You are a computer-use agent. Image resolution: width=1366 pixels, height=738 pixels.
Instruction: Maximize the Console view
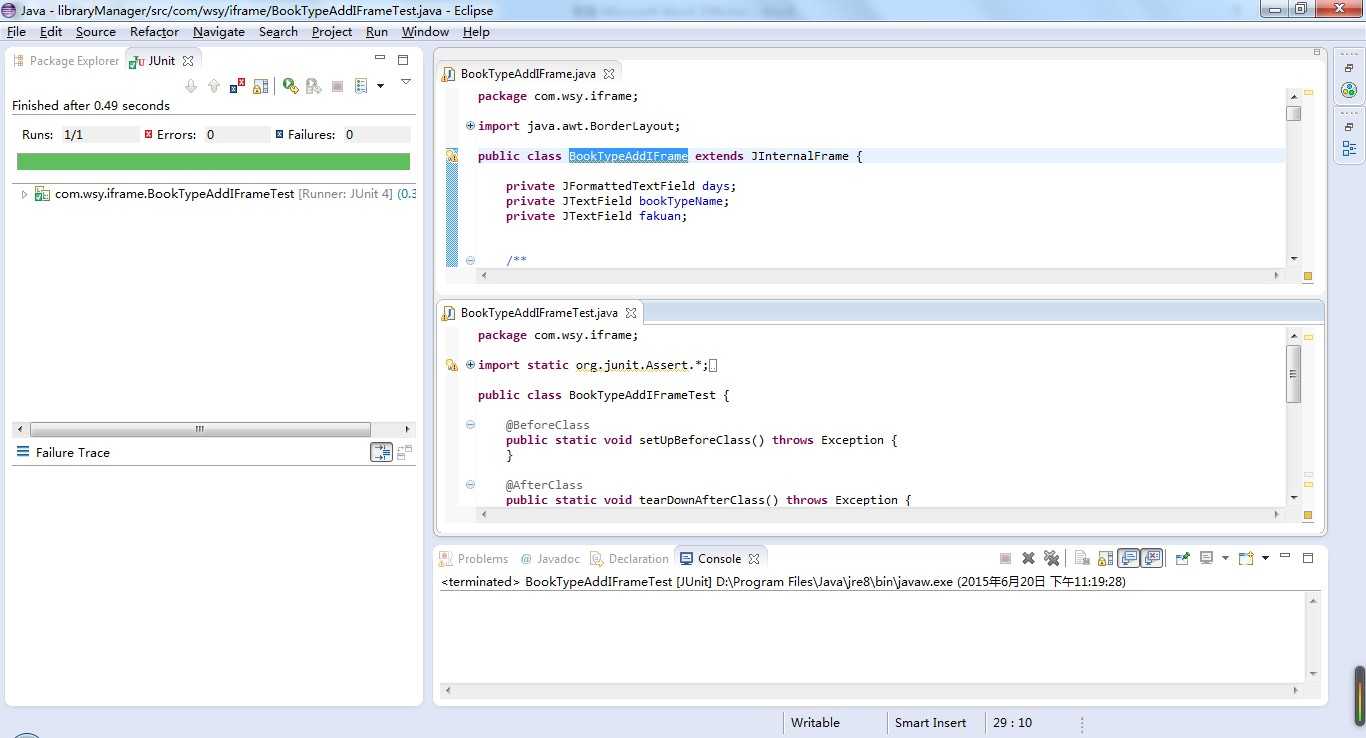(1307, 557)
